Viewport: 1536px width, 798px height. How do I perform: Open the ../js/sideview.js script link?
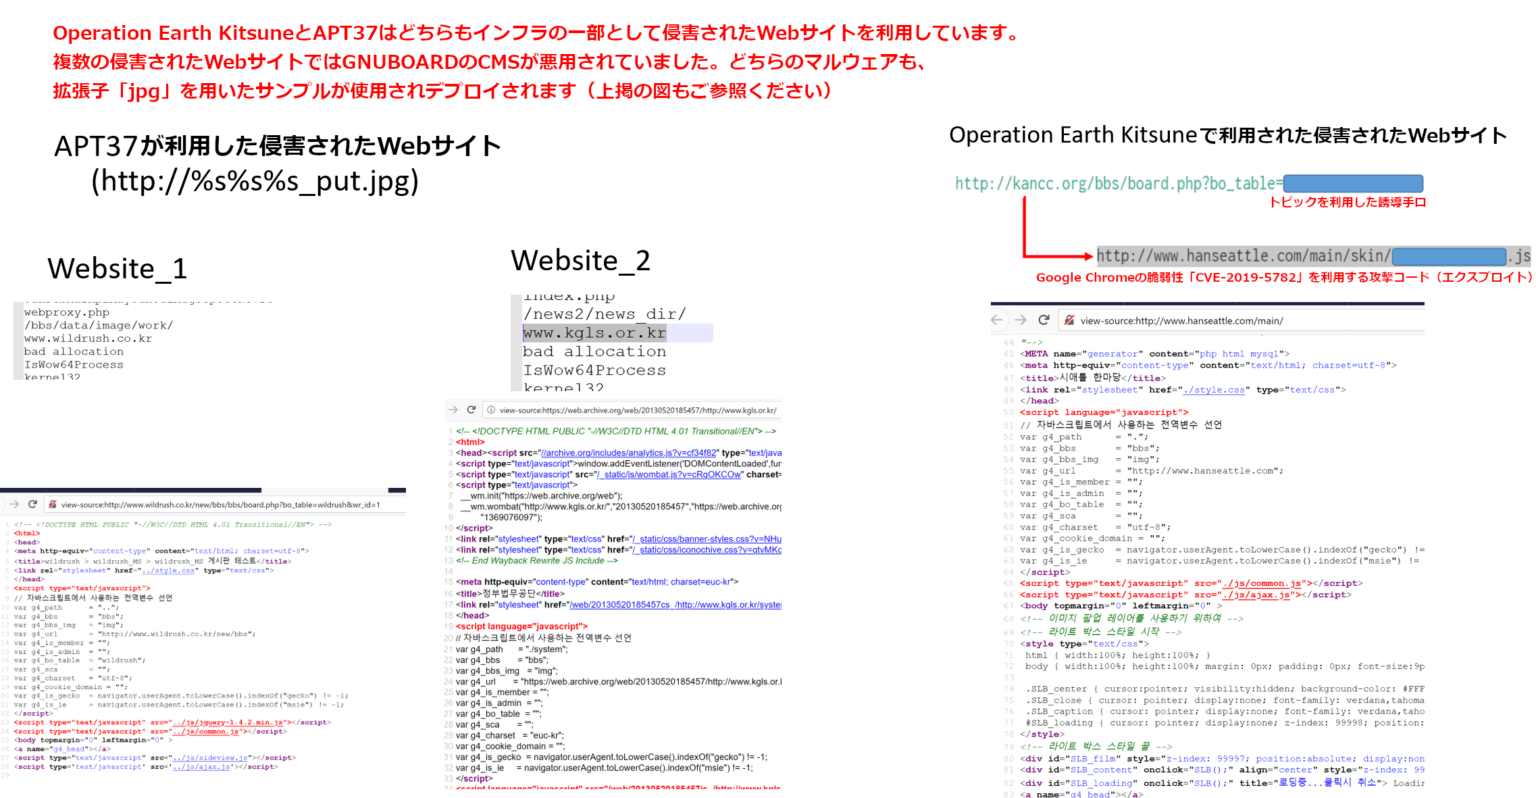[x=209, y=758]
